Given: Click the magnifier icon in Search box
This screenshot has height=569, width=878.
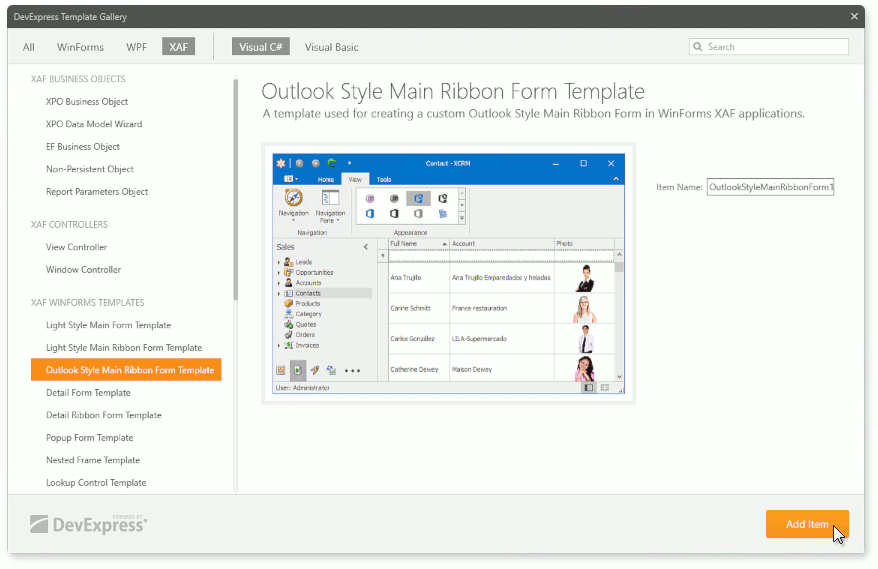Looking at the screenshot, I should tap(698, 46).
